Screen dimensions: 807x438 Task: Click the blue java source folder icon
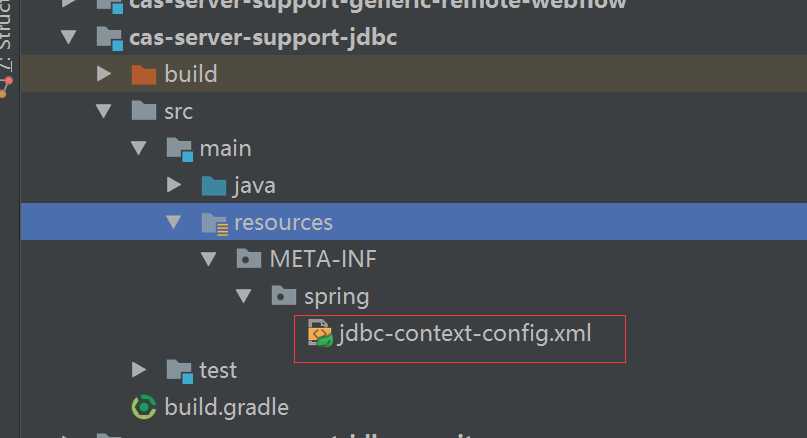pos(214,186)
